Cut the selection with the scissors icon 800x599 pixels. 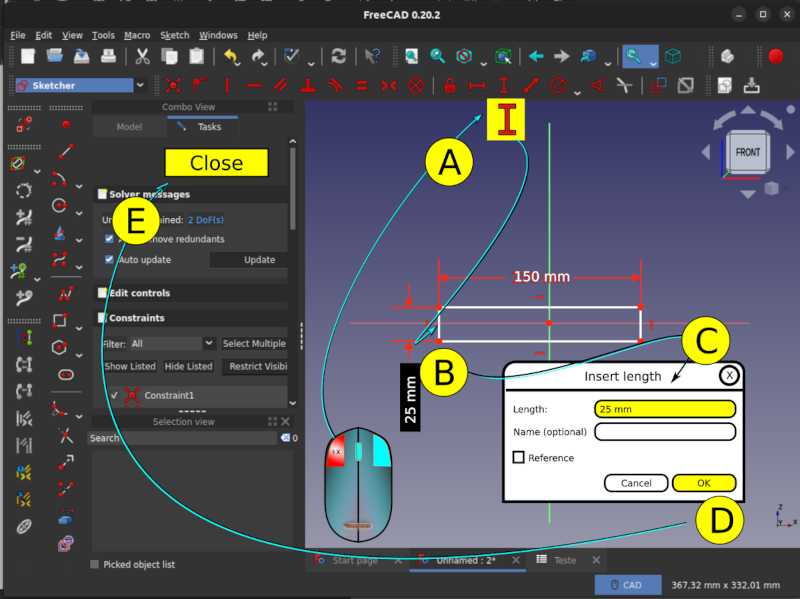coord(142,56)
